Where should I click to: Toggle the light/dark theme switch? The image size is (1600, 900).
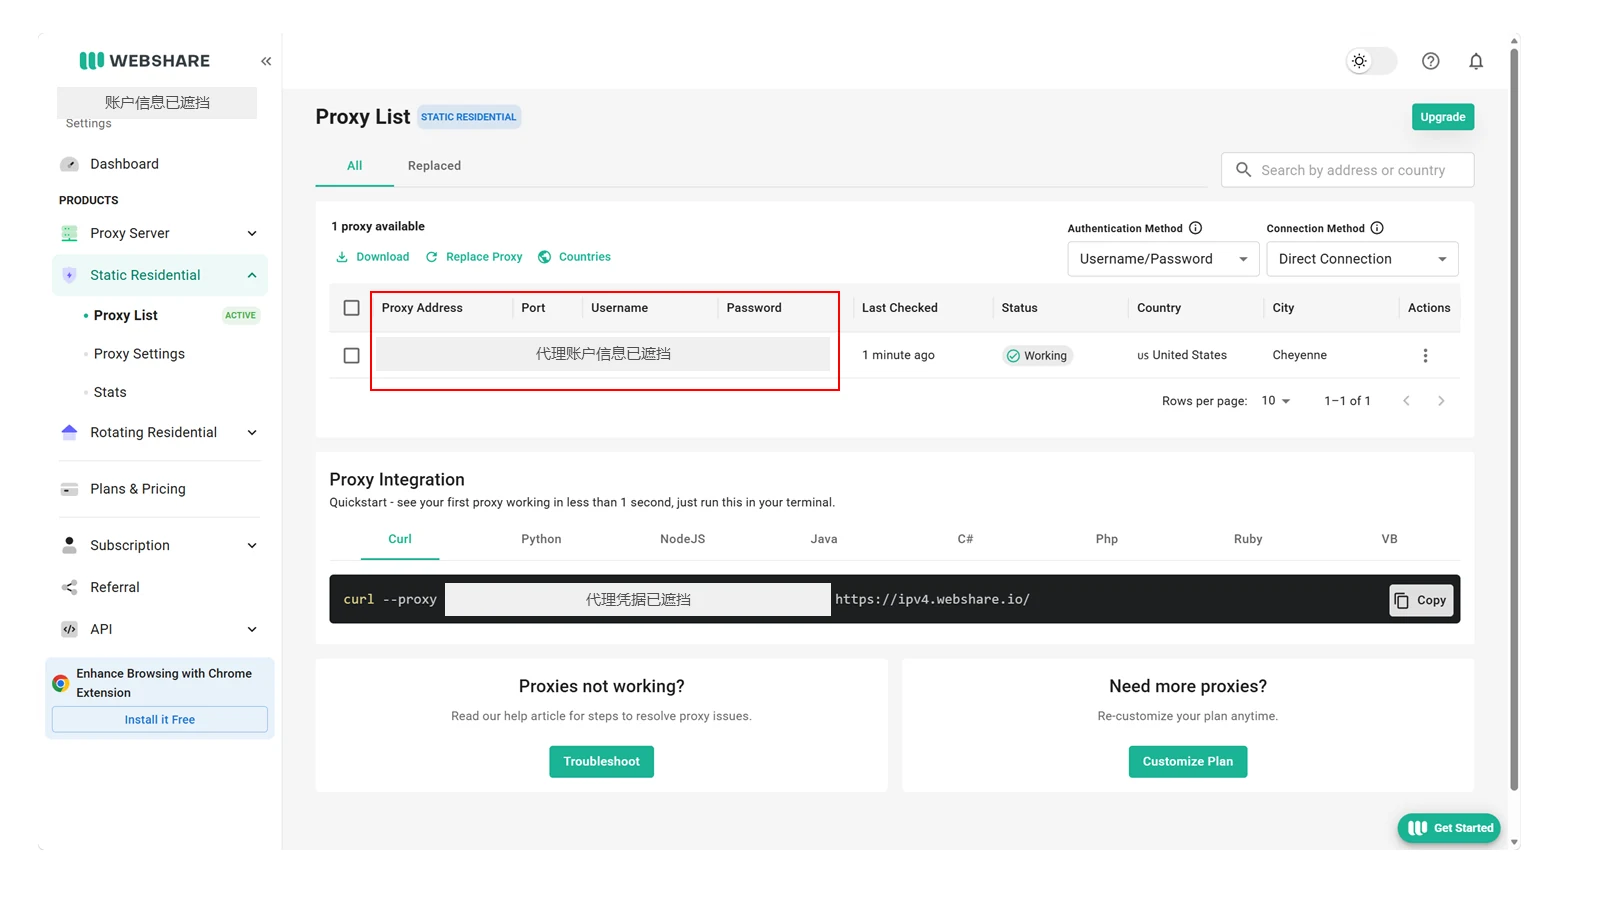click(x=1371, y=61)
